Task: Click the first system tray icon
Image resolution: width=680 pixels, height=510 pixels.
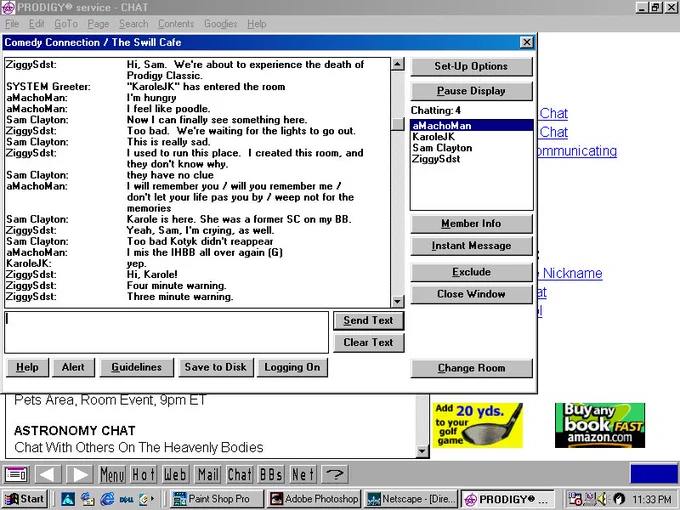Action: point(575,499)
